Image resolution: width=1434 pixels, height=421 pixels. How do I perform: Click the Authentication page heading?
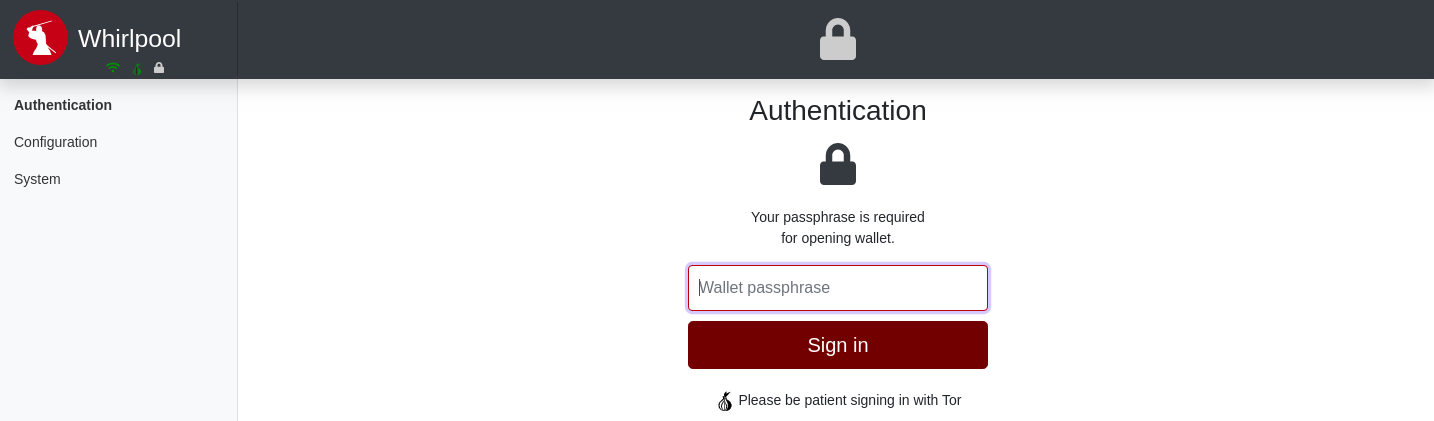coord(838,110)
